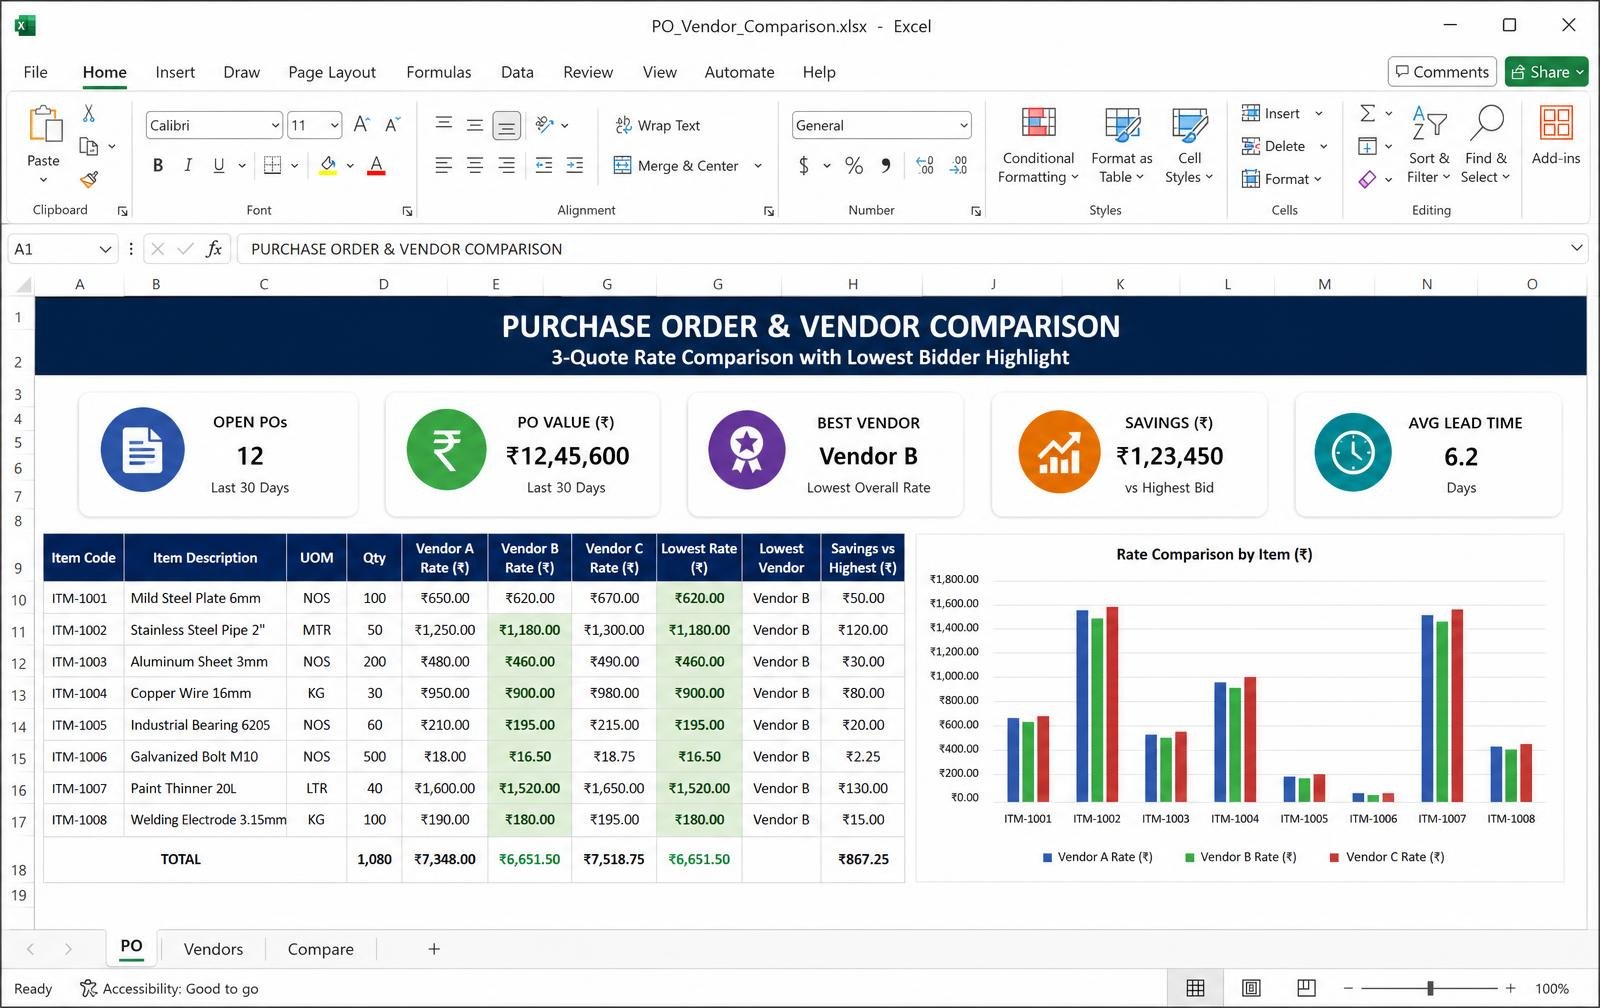Click the green Share button
The width and height of the screenshot is (1600, 1008).
(x=1546, y=72)
